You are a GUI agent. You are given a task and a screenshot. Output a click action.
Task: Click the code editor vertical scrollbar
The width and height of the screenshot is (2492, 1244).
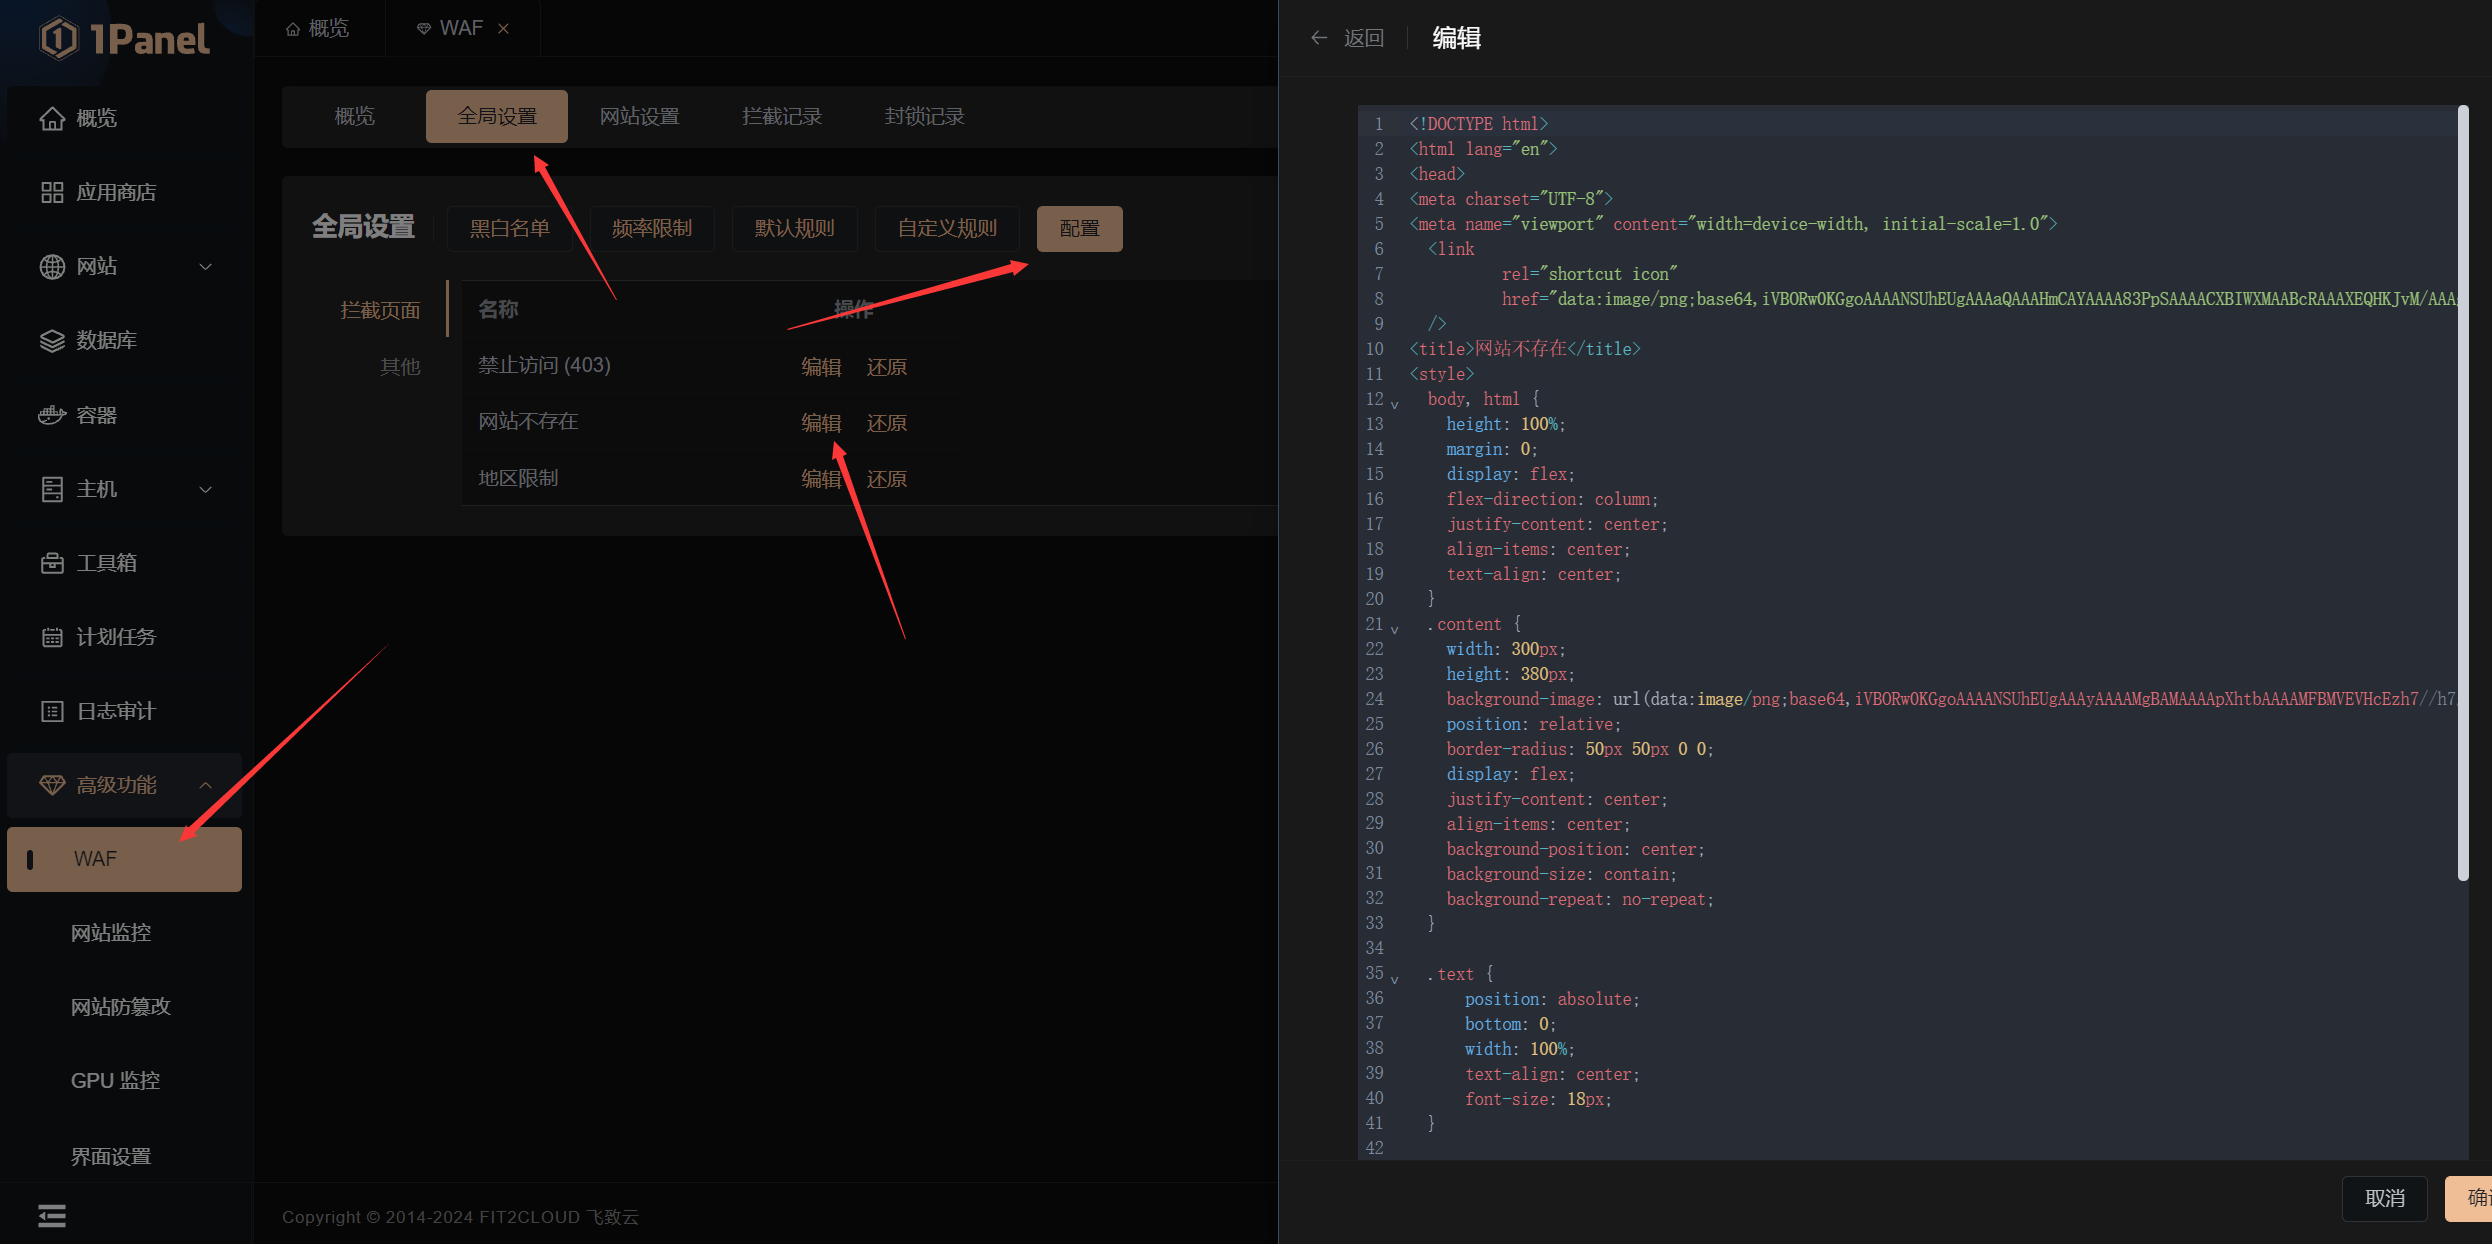point(2463,495)
